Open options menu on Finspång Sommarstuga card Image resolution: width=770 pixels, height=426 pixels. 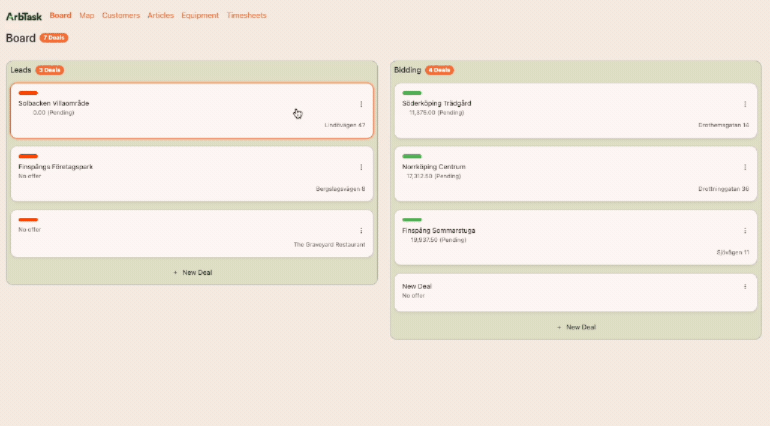pyautogui.click(x=745, y=231)
